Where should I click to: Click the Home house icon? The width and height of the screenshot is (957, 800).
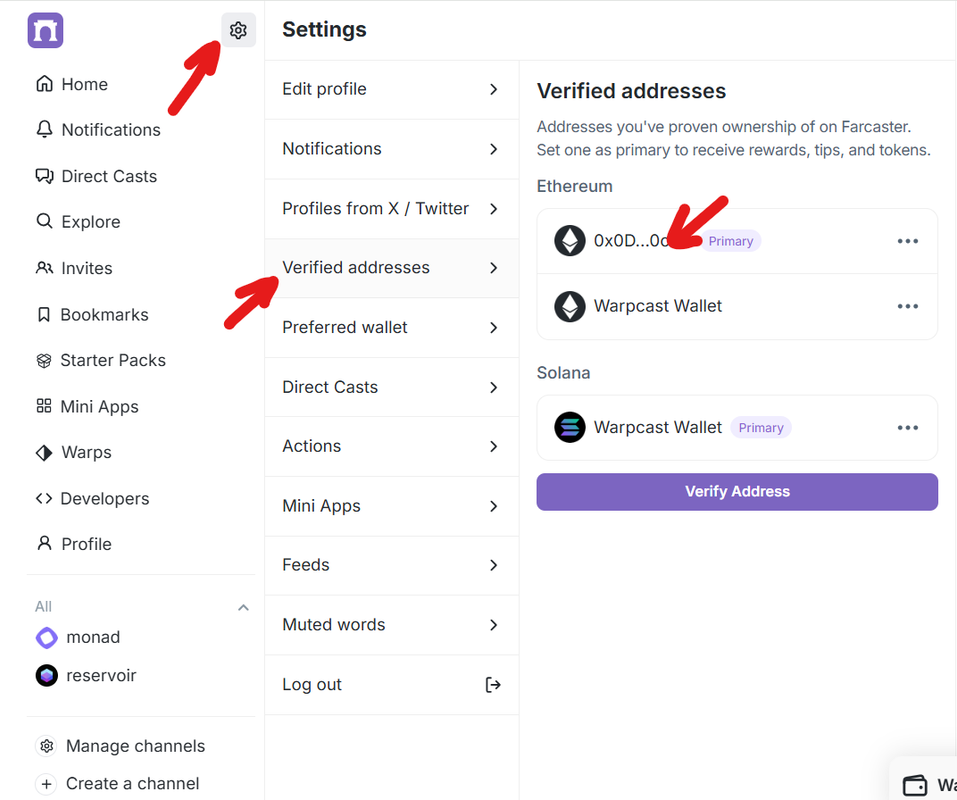tap(44, 84)
